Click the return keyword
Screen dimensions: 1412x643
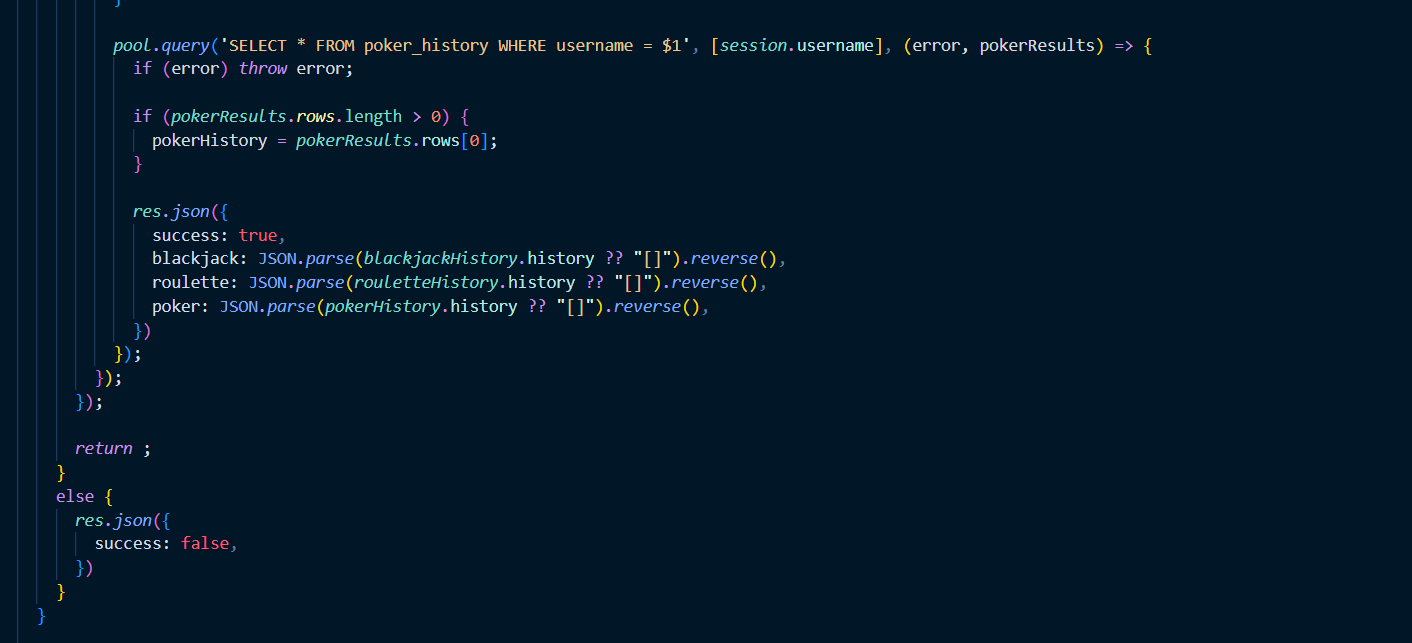[103, 448]
